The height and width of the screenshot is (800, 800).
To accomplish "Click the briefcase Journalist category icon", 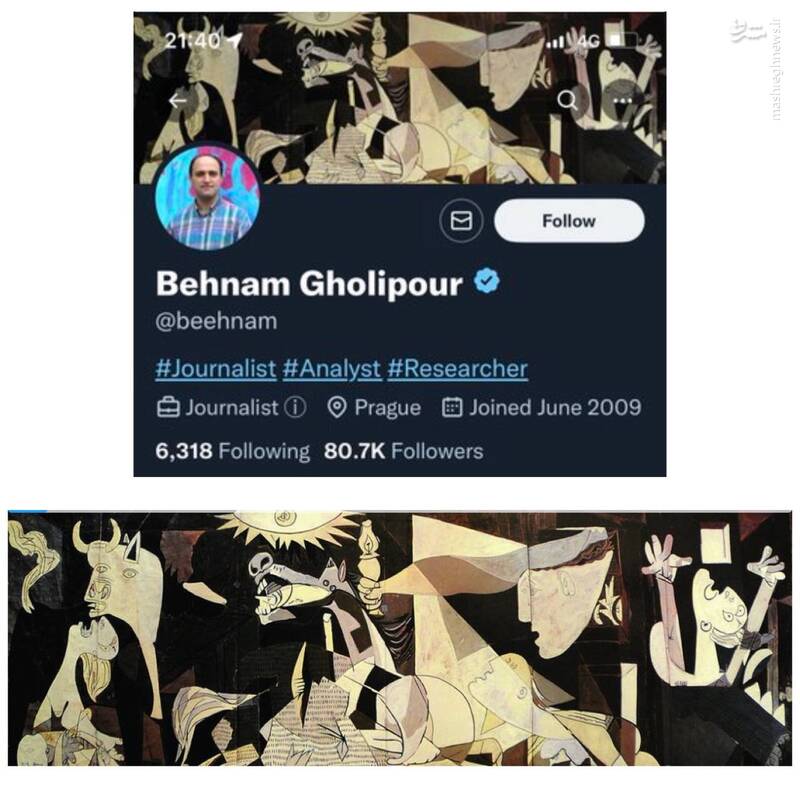I will click(168, 407).
